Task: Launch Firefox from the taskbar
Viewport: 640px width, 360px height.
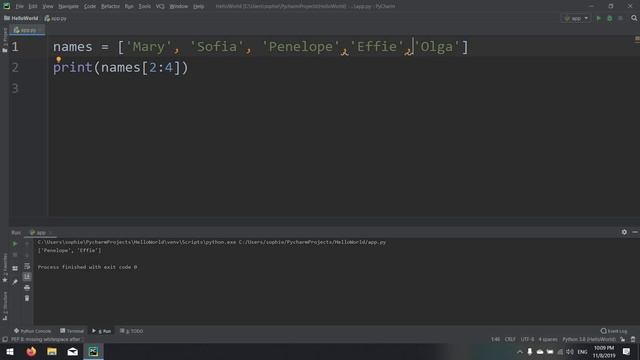Action: pos(31,351)
